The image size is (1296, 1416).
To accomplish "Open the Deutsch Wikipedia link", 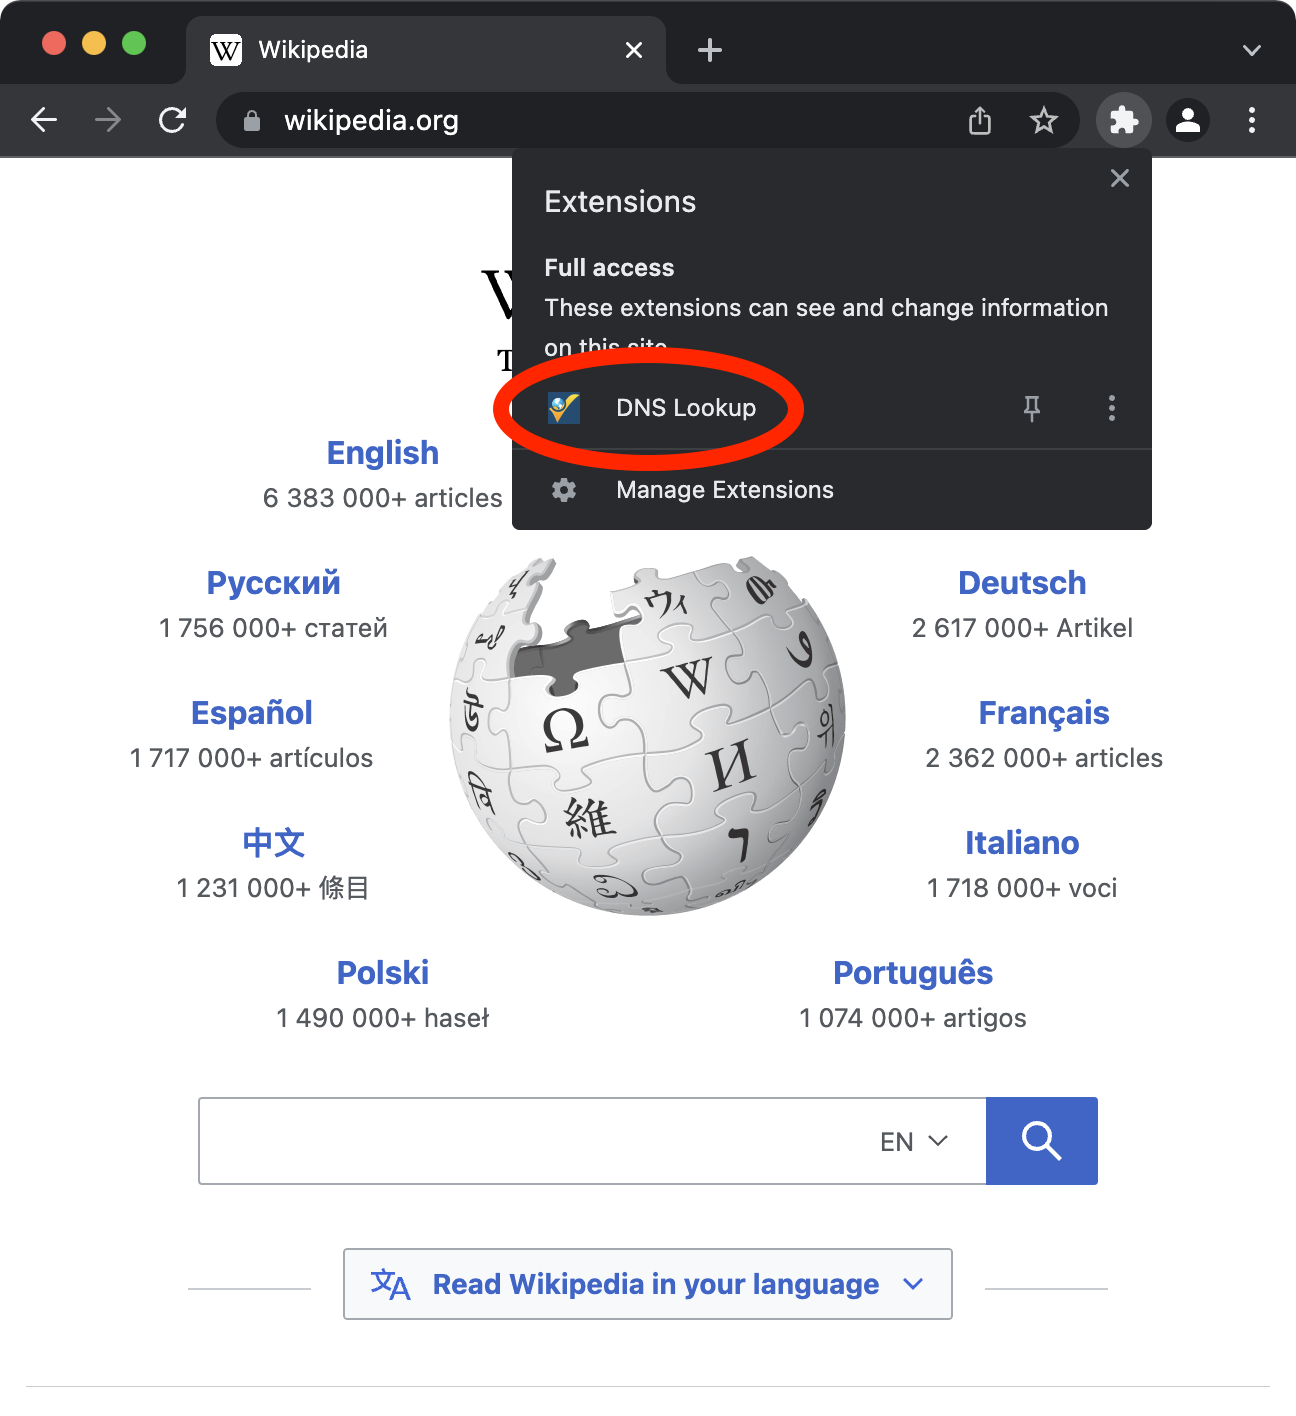I will point(1021,583).
